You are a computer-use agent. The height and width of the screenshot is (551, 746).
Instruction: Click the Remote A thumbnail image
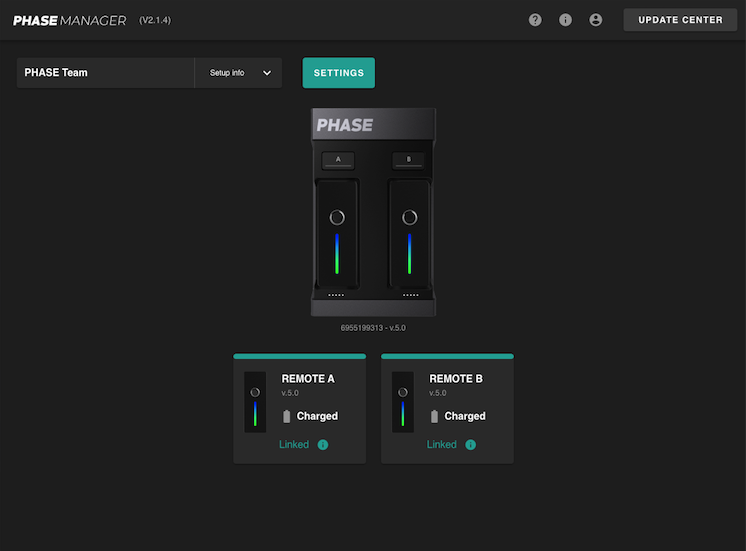coord(255,402)
